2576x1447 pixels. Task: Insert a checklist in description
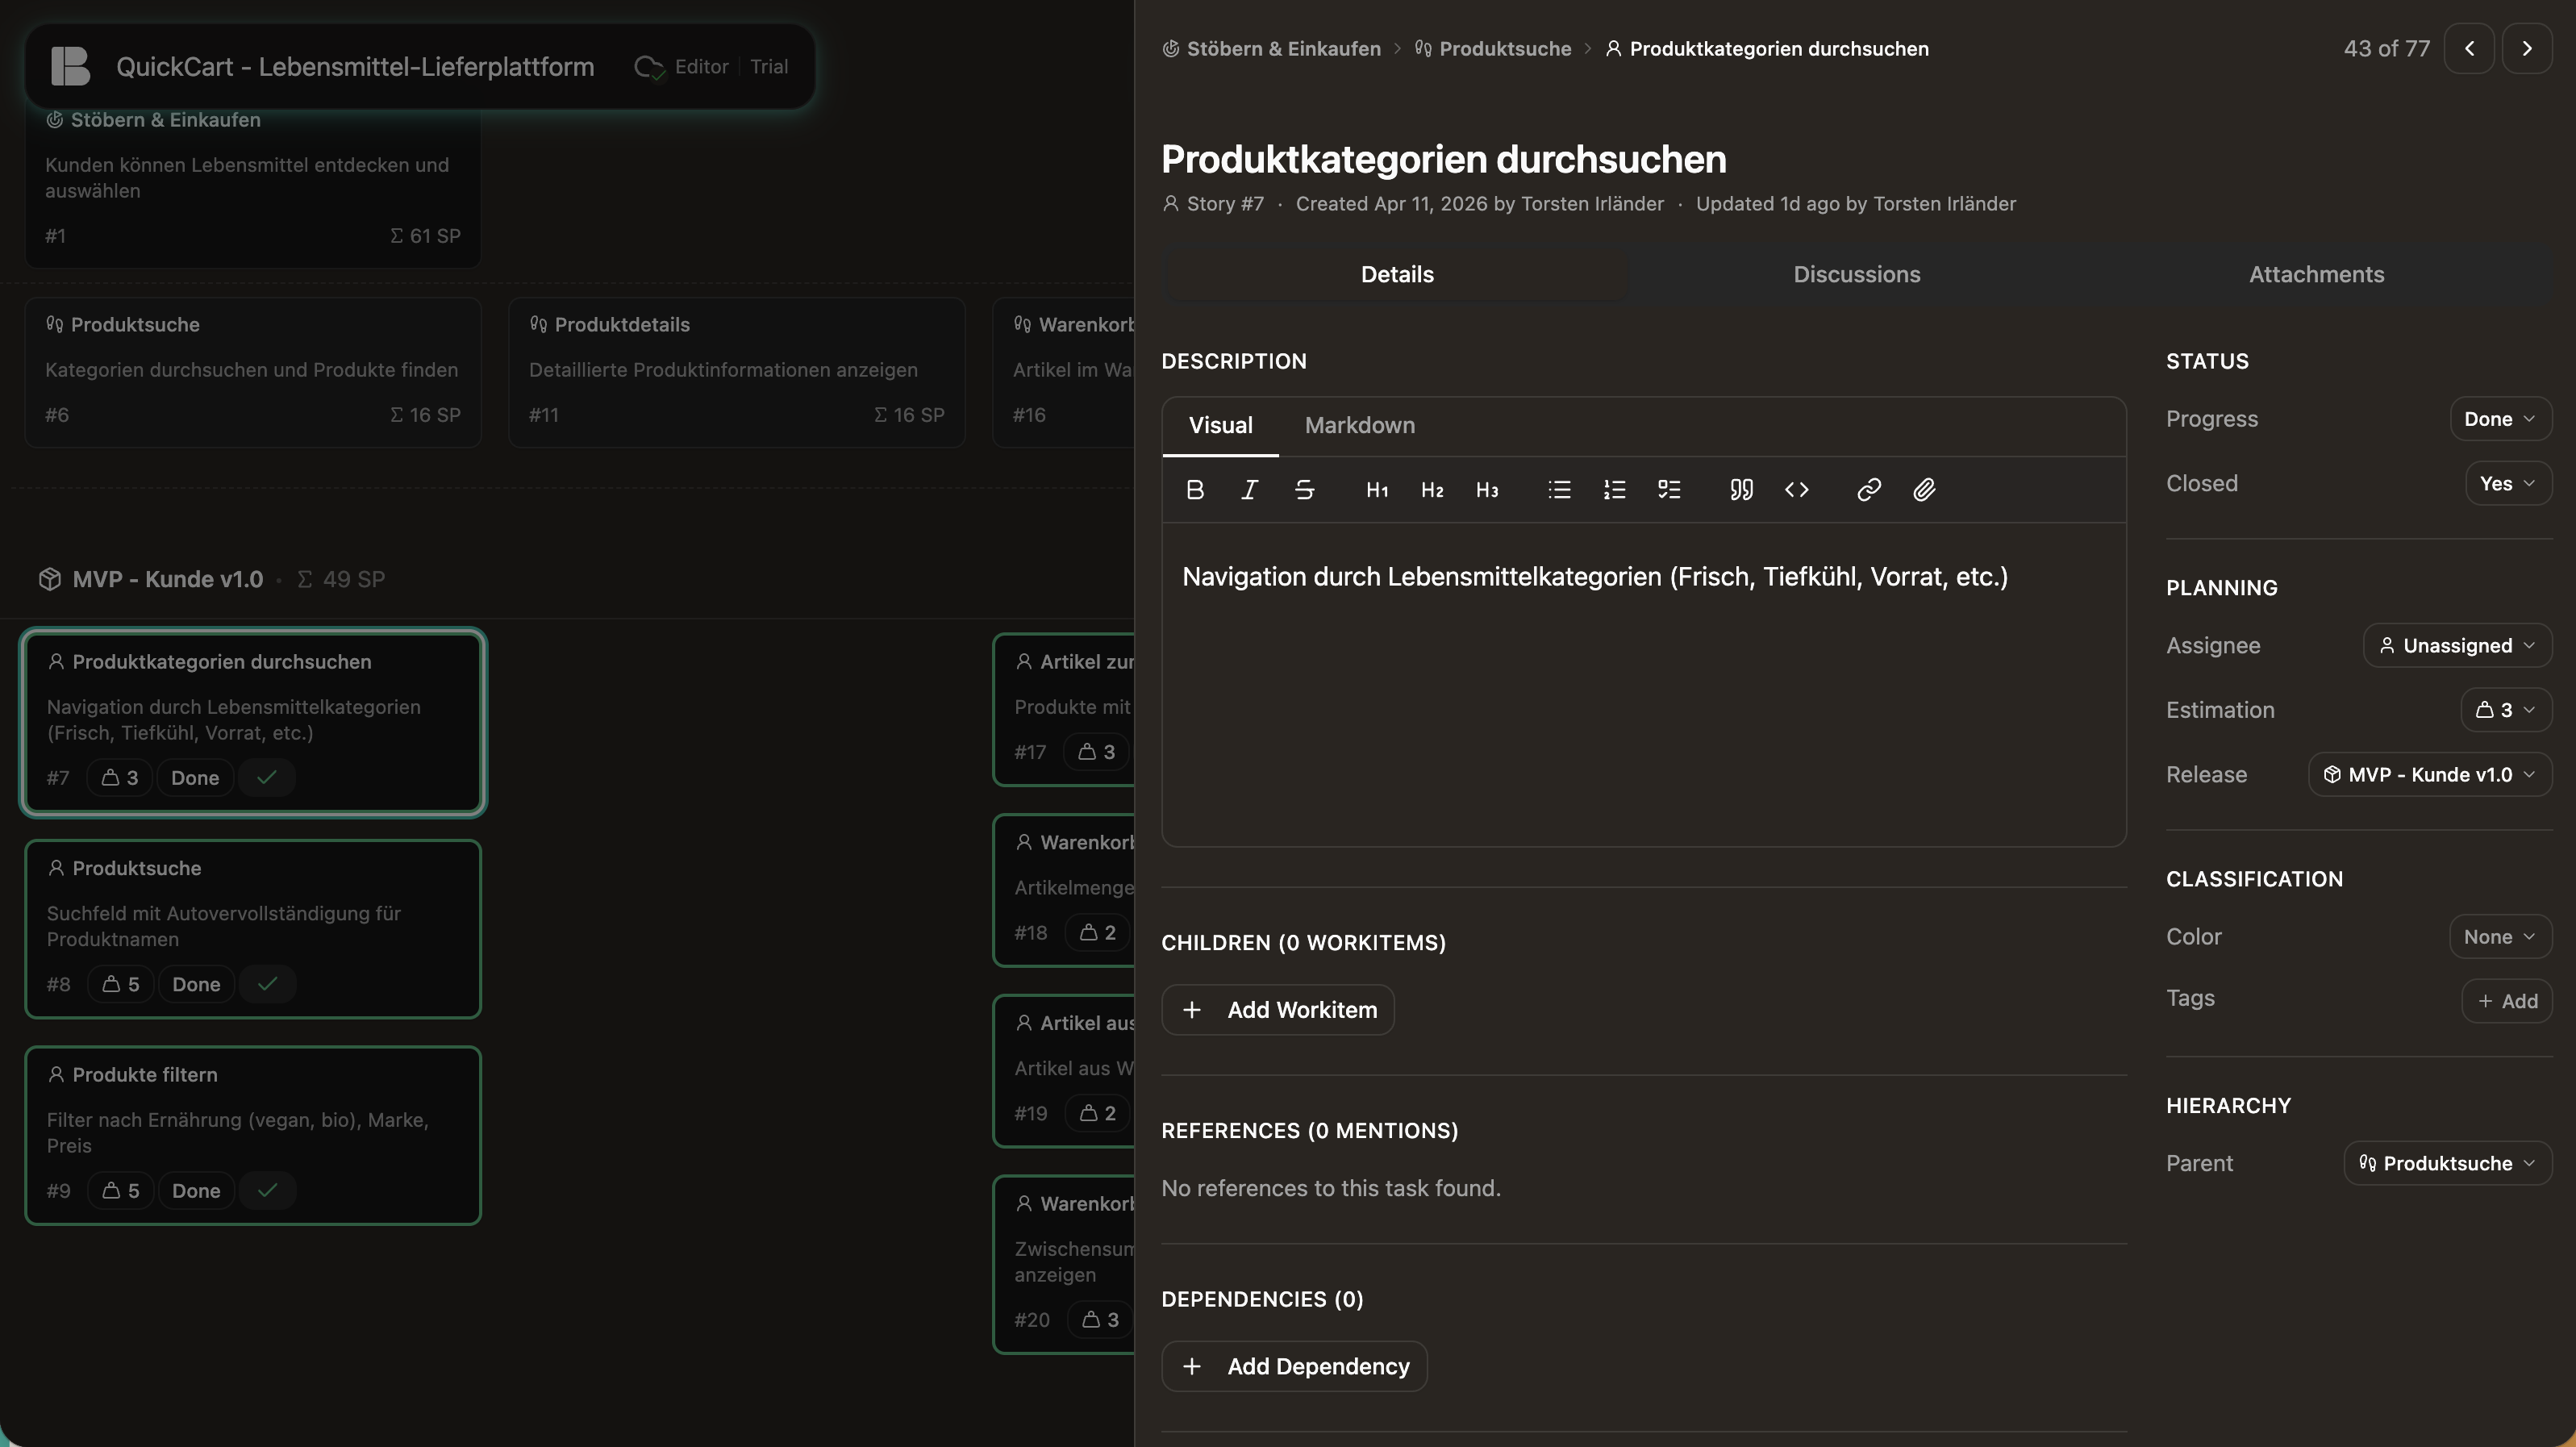click(1669, 490)
